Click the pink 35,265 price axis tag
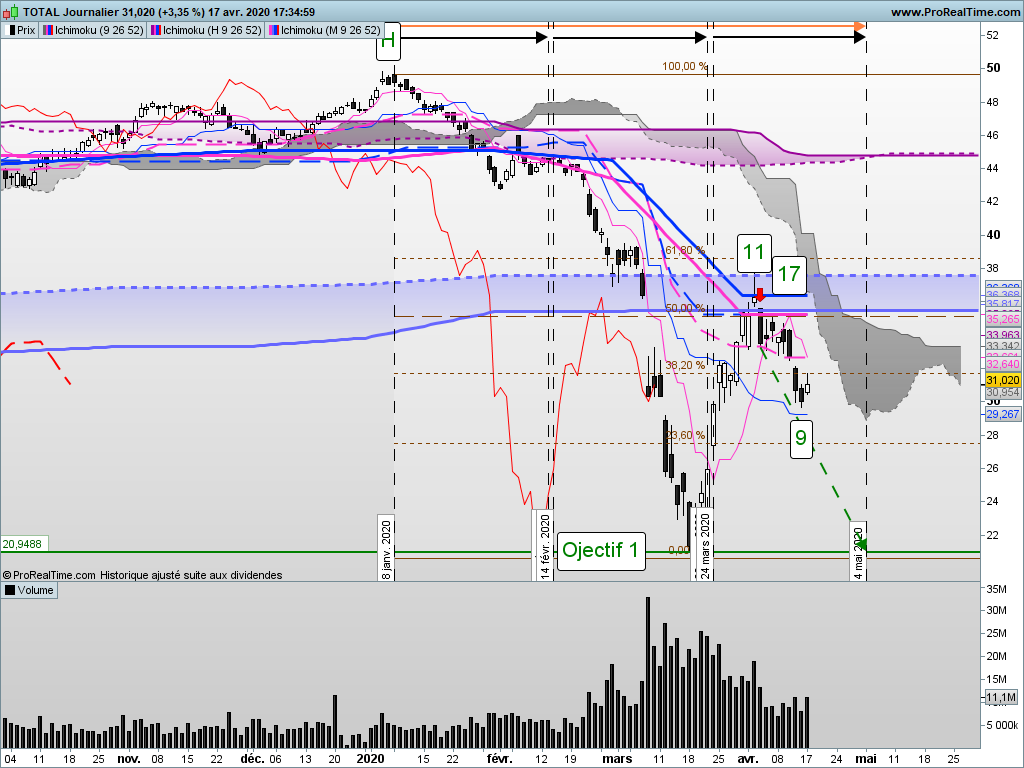This screenshot has height=768, width=1024. 1002,319
